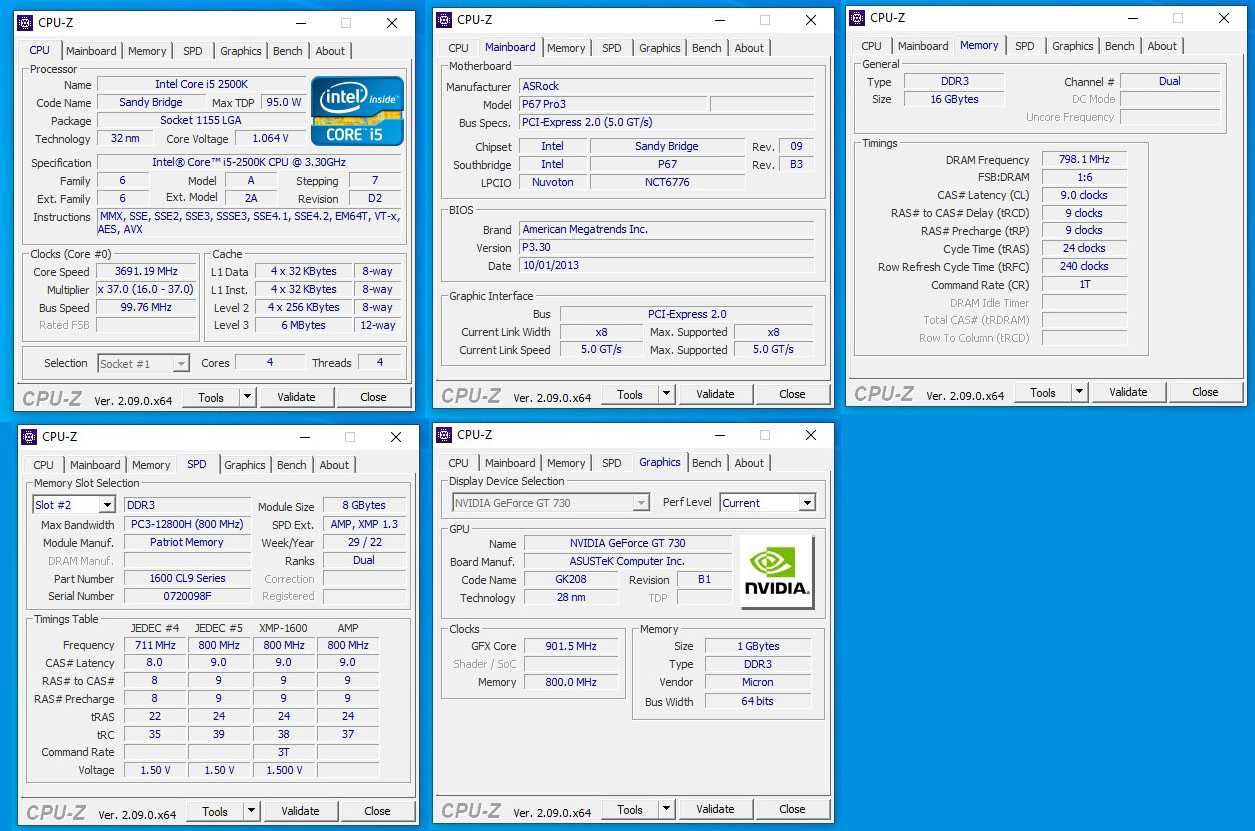Open Tools dropdown arrow in Memory window
The image size is (1255, 831).
pos(1080,392)
